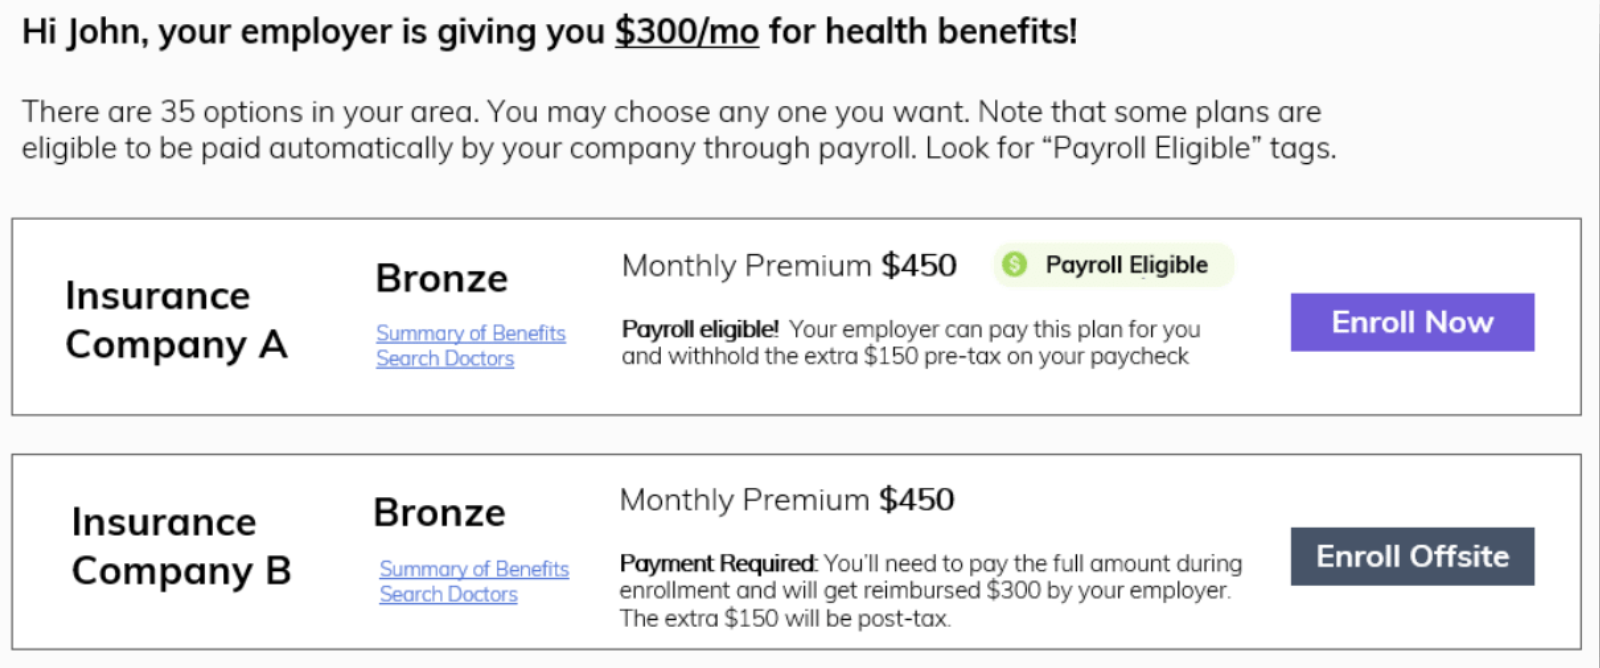Click the bold "Payment Required" label
This screenshot has width=1600, height=668.
717,564
